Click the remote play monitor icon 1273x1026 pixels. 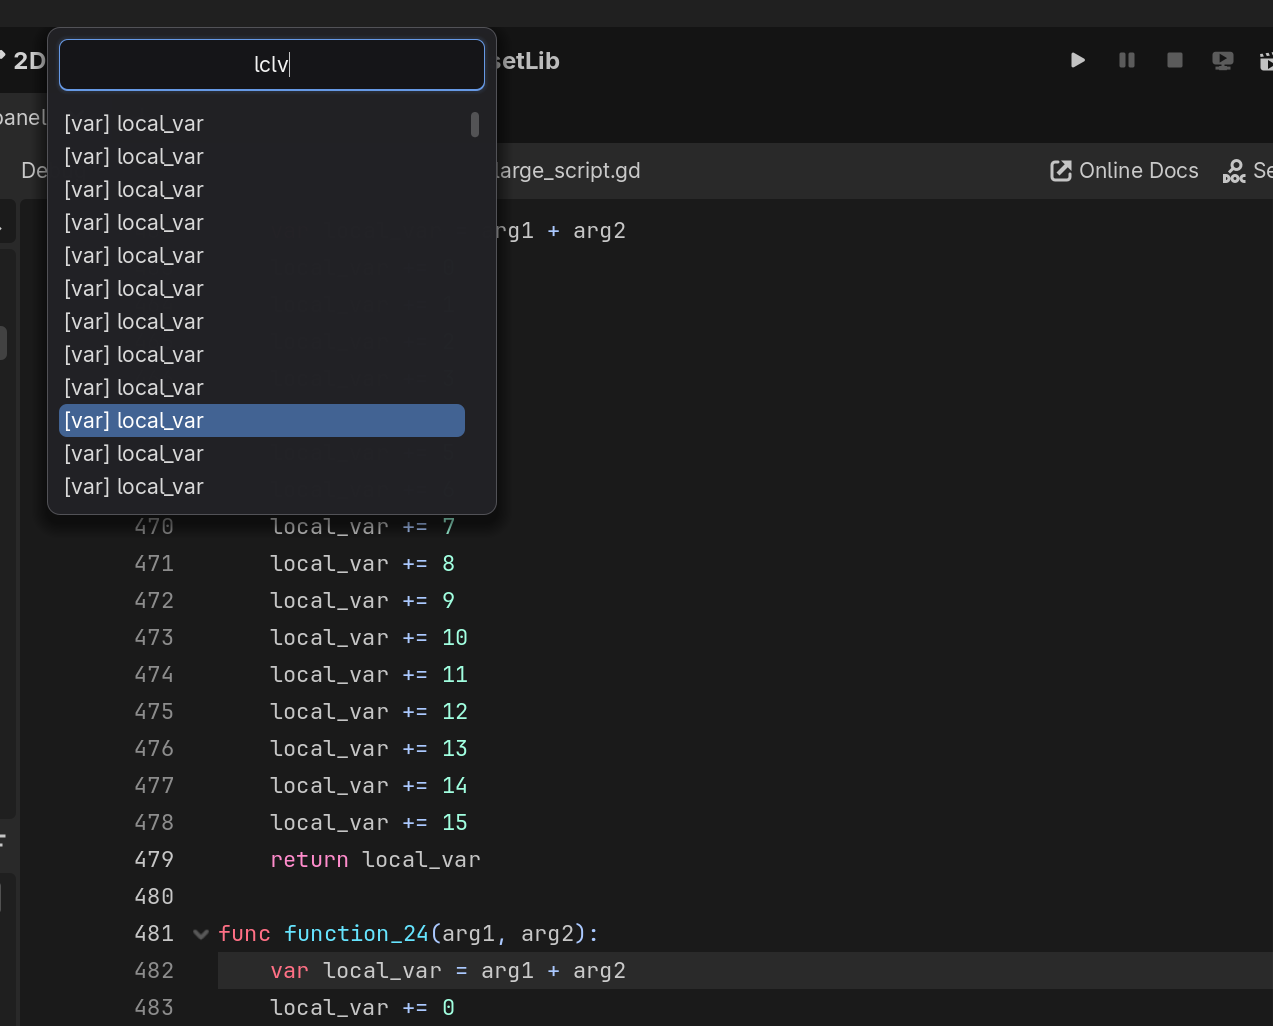point(1222,60)
